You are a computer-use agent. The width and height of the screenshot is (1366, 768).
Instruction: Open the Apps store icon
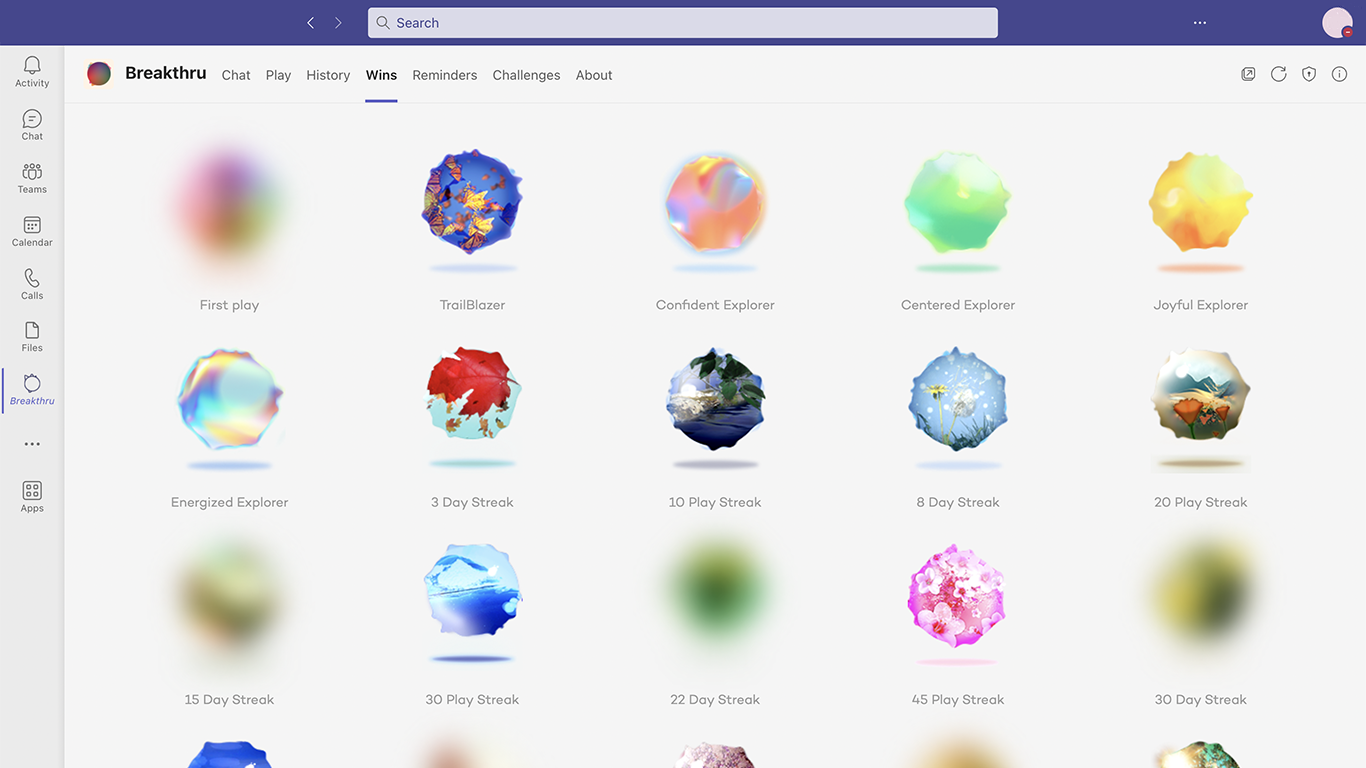[x=32, y=496]
